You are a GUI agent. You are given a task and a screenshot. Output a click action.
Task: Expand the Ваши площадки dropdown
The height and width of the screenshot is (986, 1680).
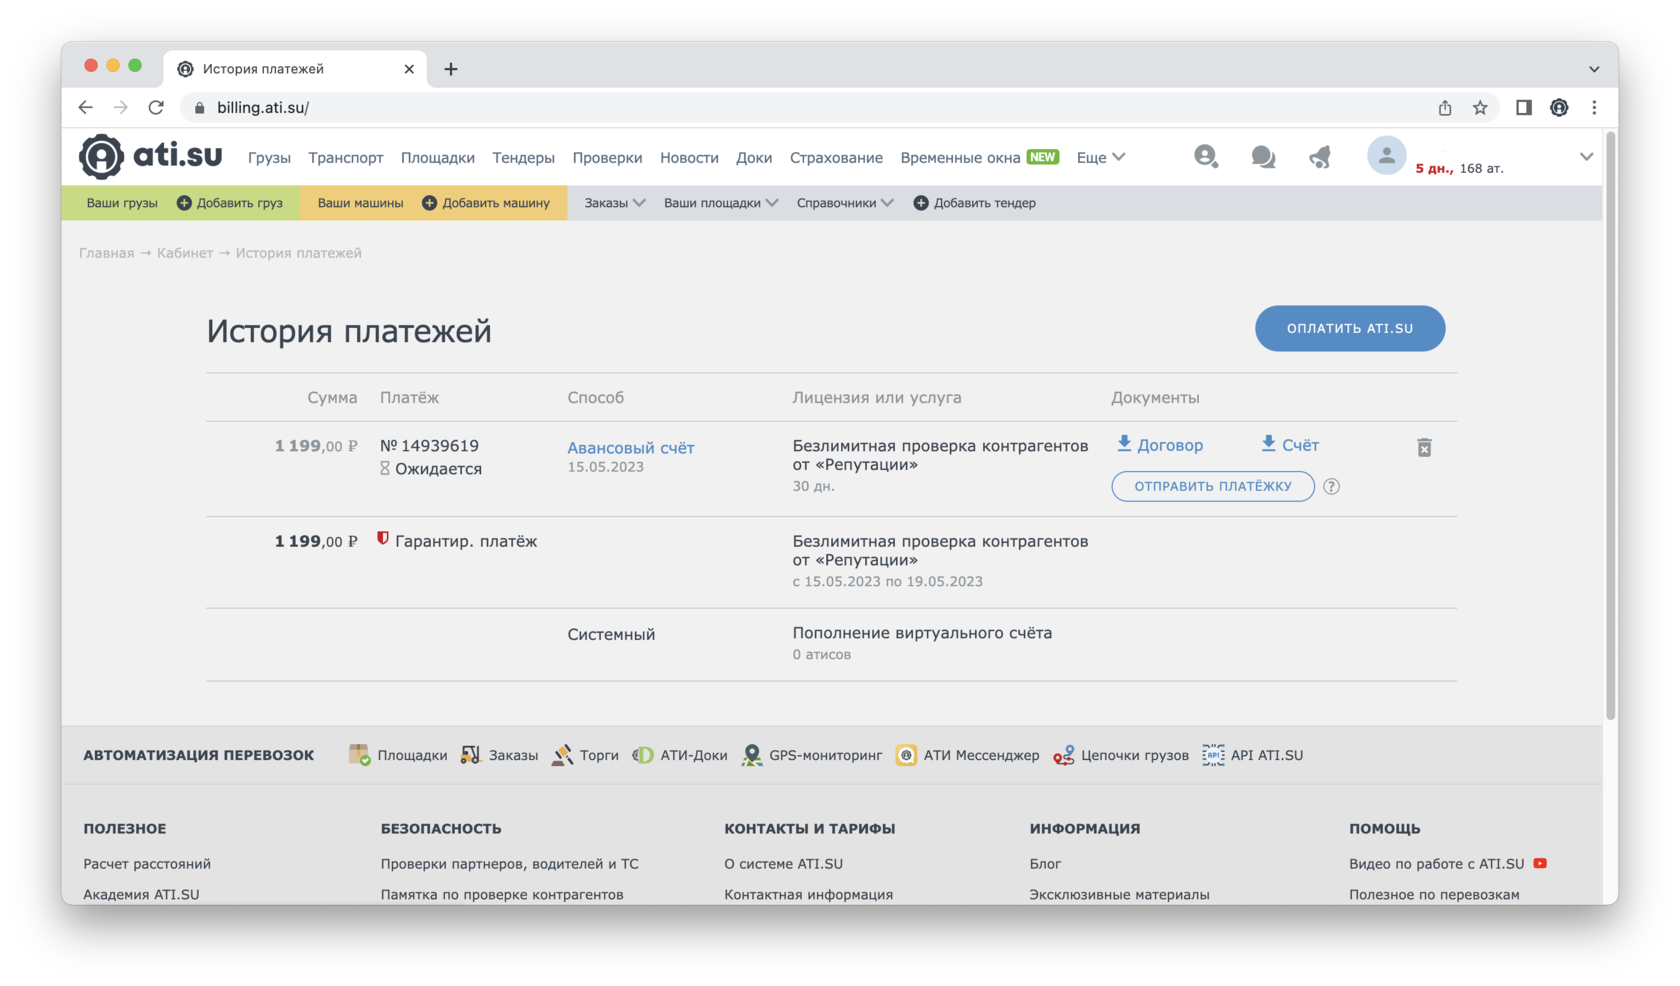coord(720,203)
